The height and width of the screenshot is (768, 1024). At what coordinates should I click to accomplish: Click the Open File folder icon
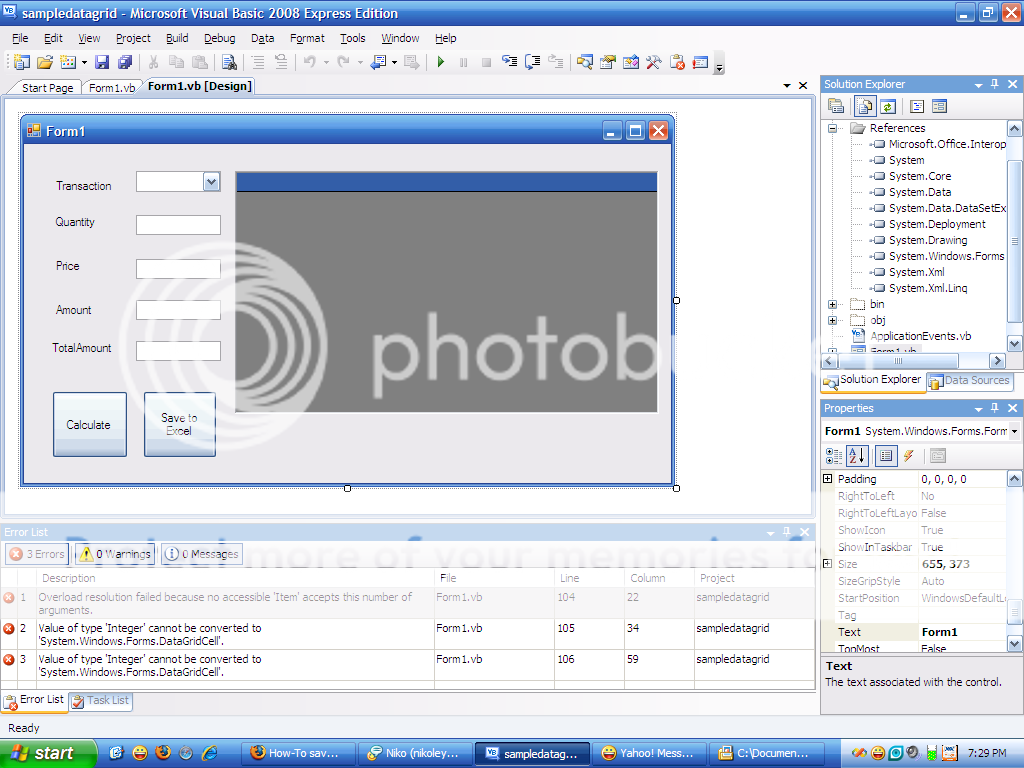44,62
